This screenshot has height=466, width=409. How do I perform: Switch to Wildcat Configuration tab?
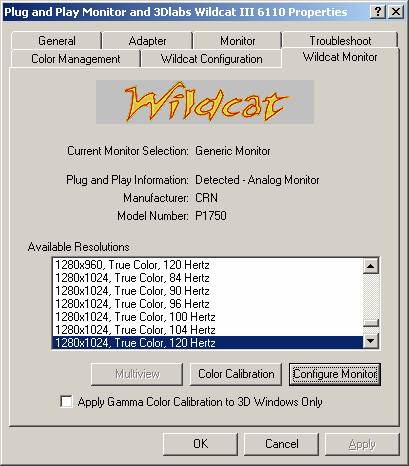tap(211, 59)
